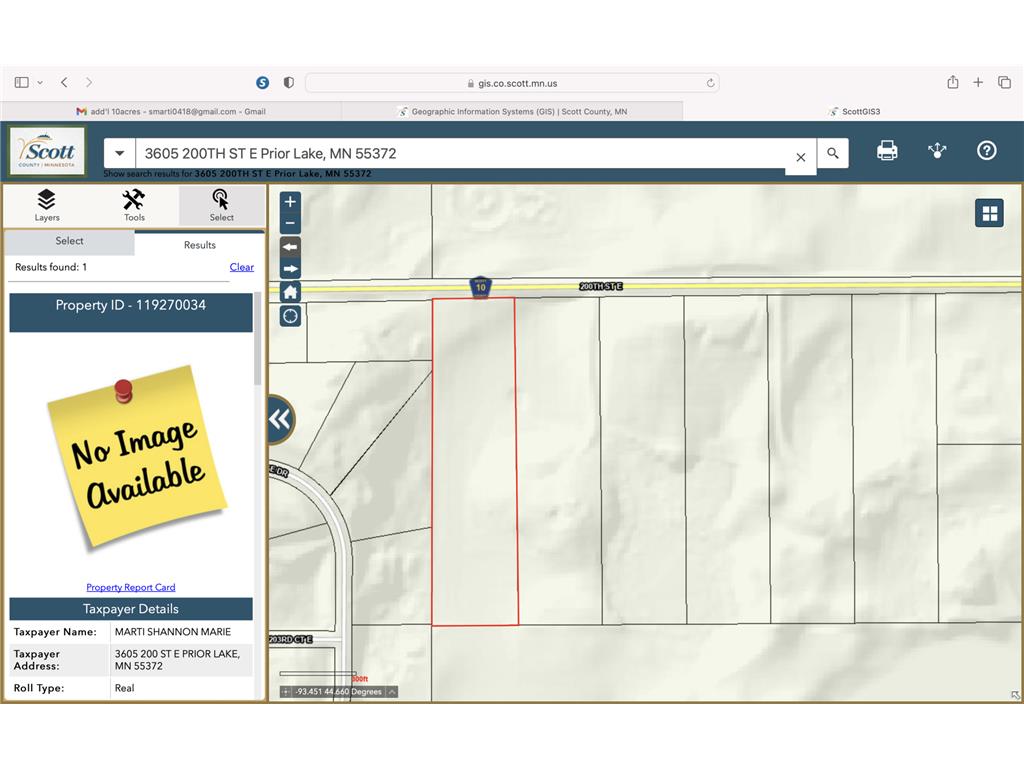Open the Geographic Information Systems tab
Viewport: 1024px width, 768px height.
(x=513, y=112)
